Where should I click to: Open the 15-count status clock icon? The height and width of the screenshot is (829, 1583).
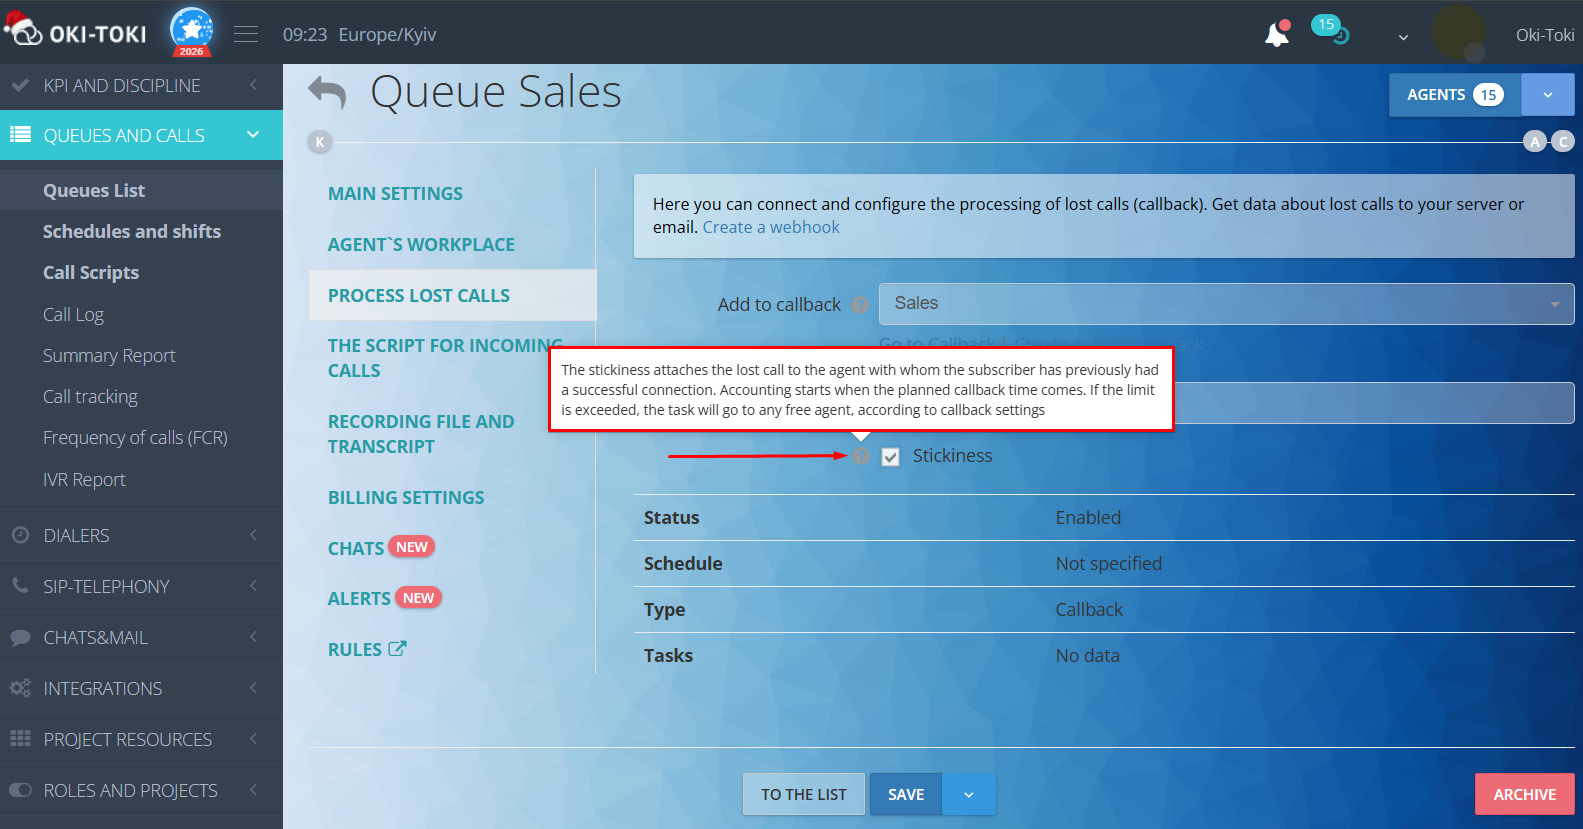tap(1331, 31)
